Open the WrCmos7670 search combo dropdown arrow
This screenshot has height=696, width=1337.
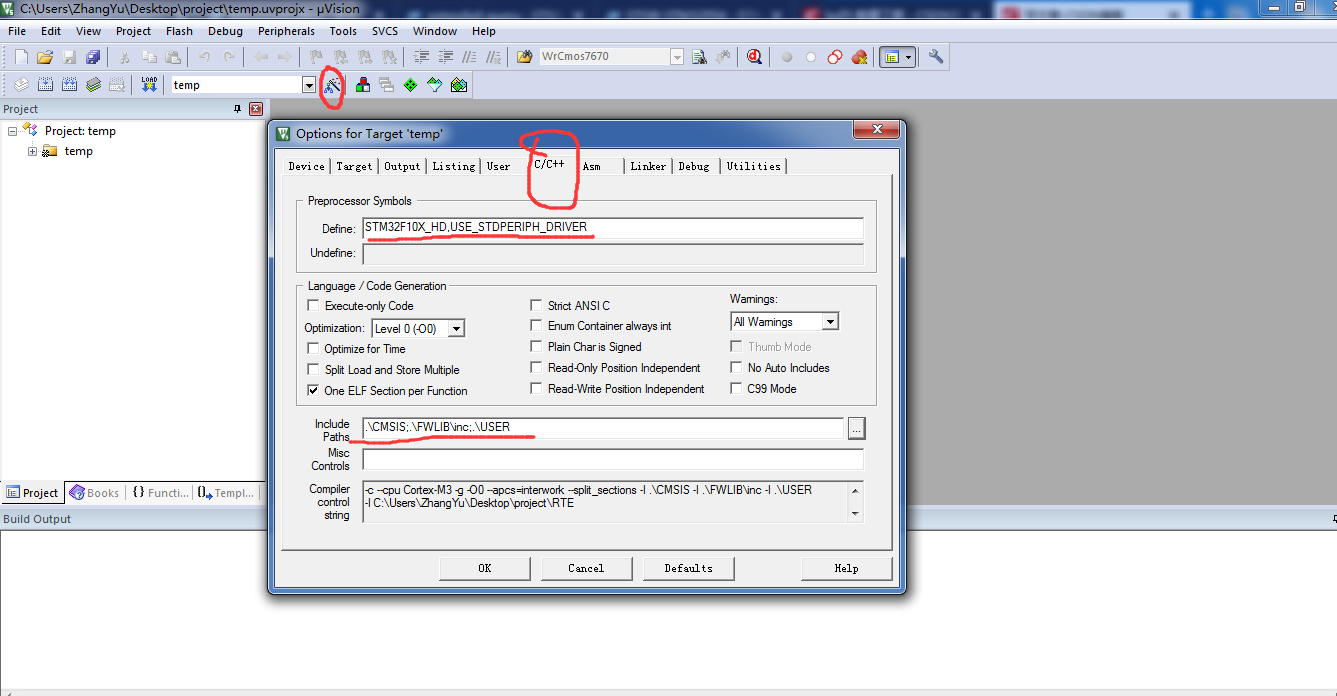(677, 57)
